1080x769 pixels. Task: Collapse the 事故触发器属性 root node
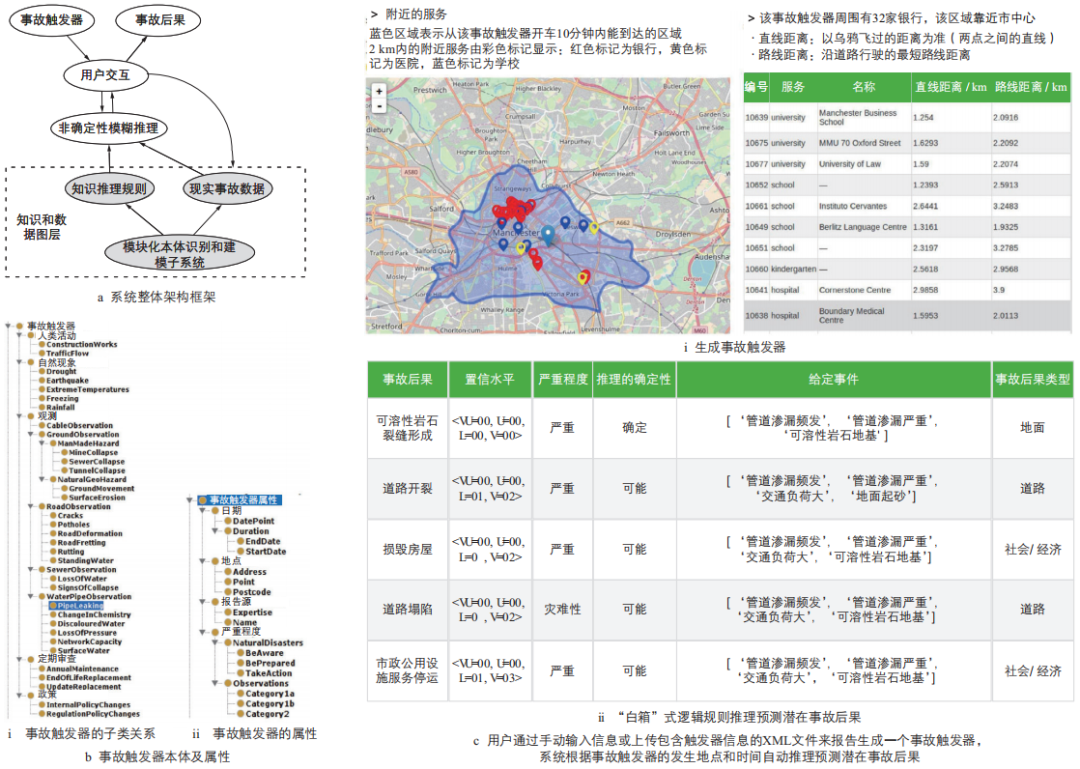[191, 500]
